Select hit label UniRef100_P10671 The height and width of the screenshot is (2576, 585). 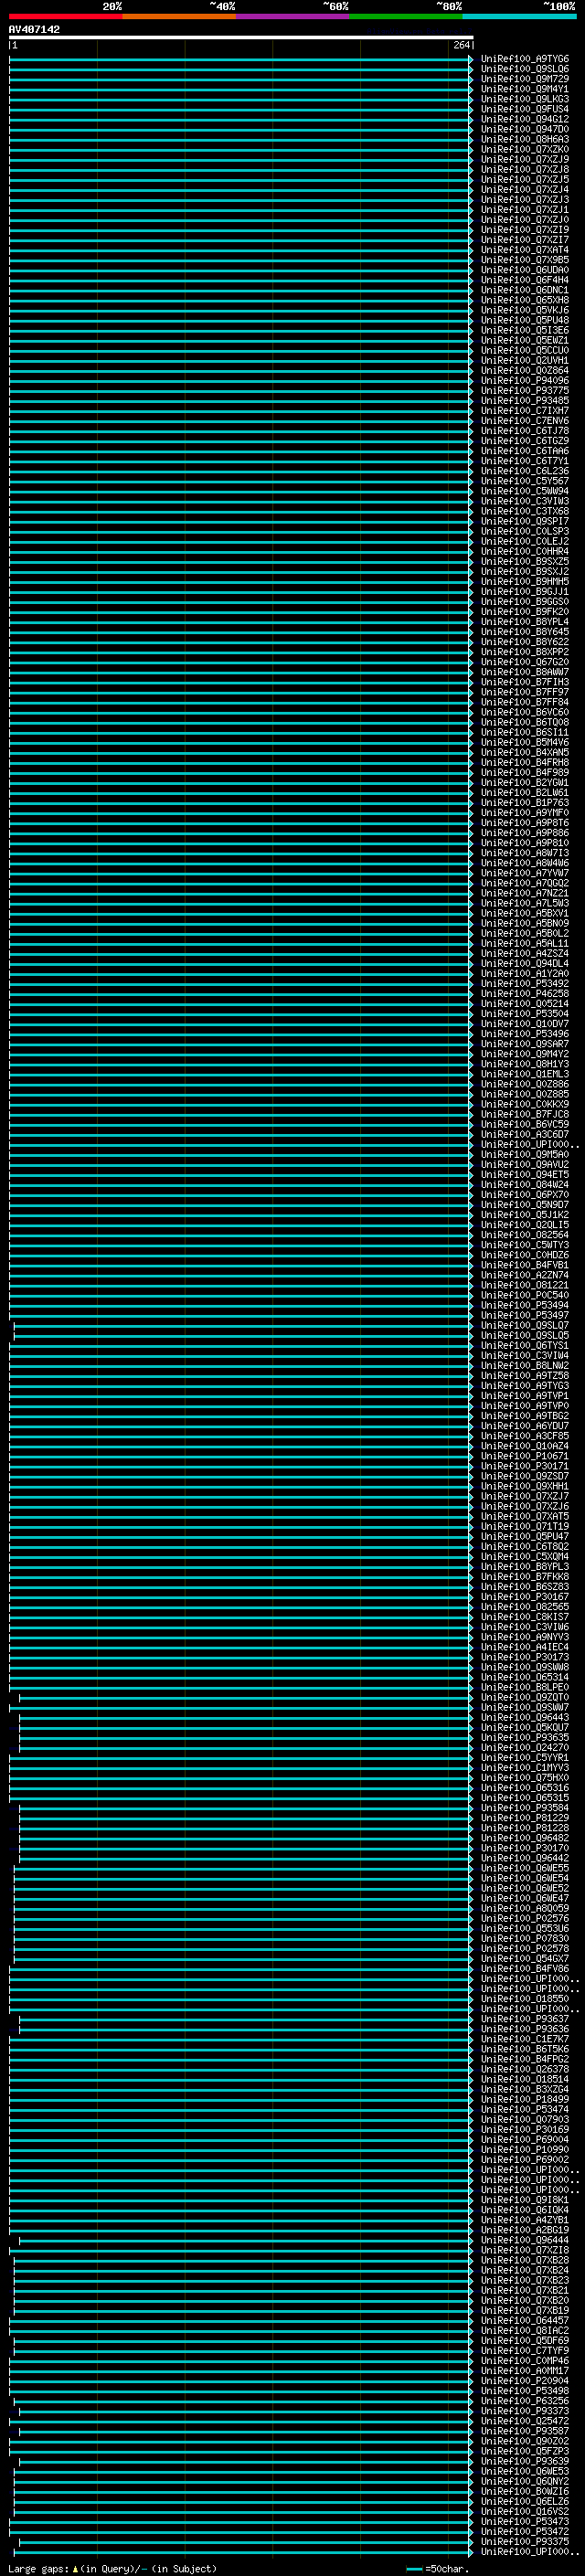pyautogui.click(x=525, y=1455)
